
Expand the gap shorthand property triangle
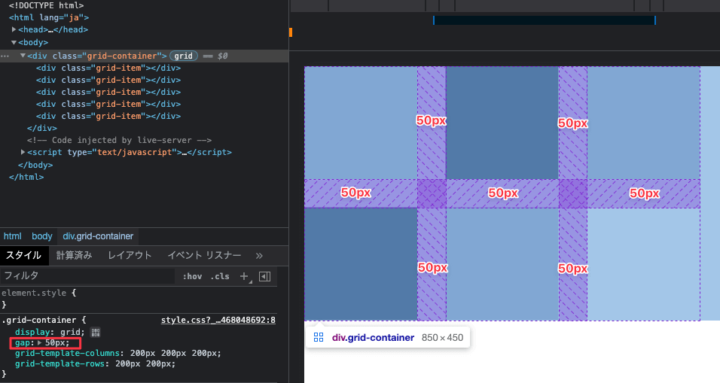point(39,343)
